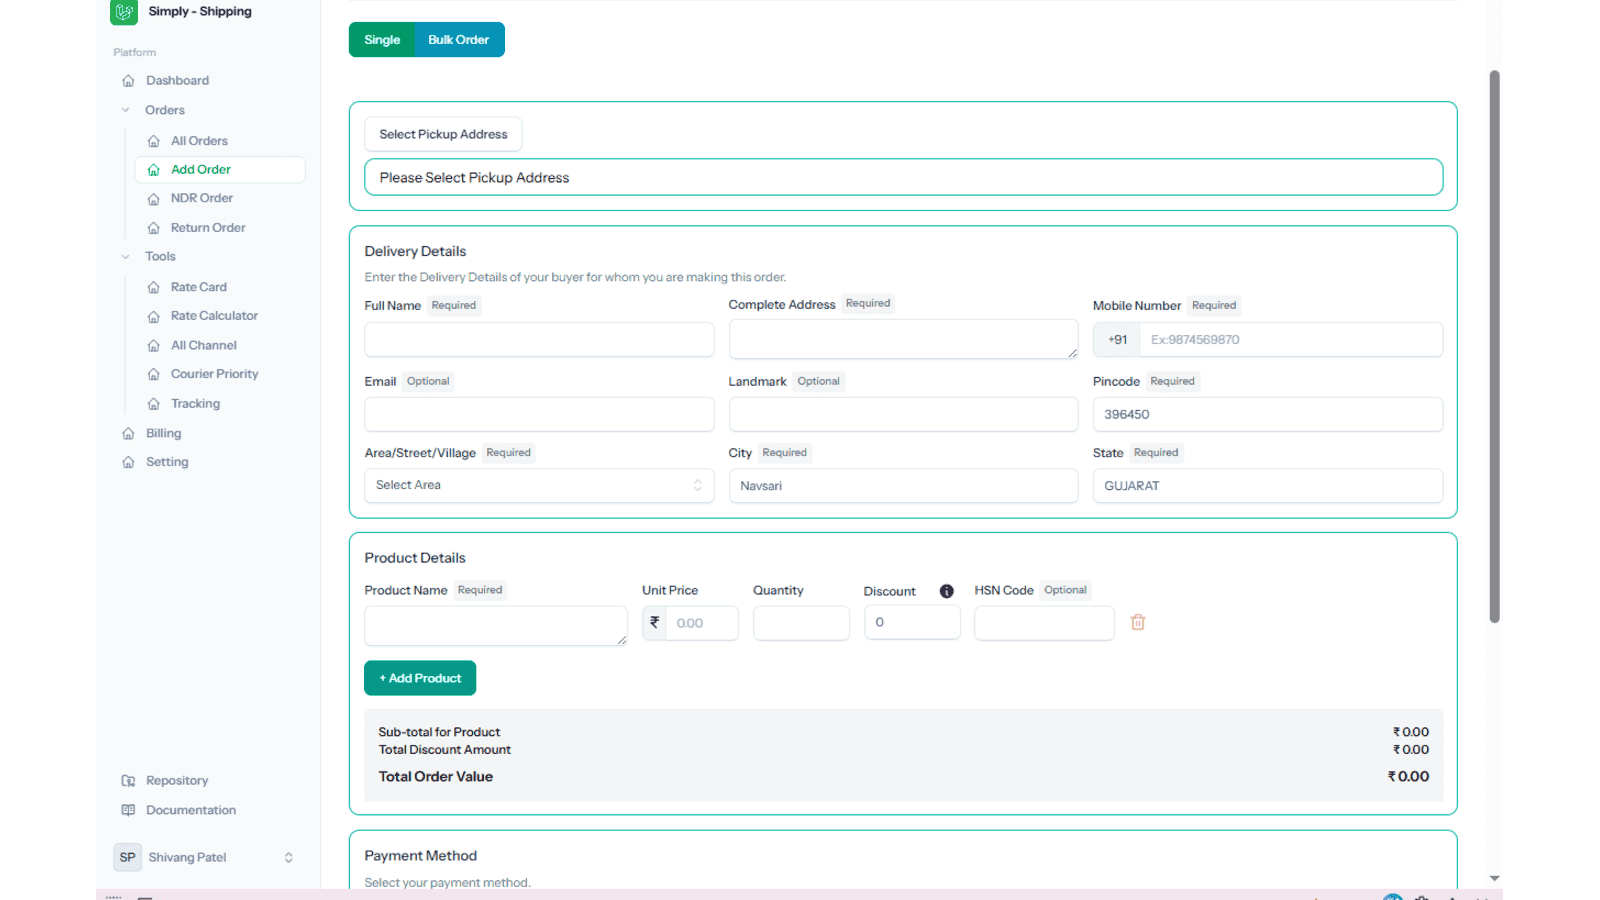Click the icon beside Return Order

pyautogui.click(x=153, y=228)
